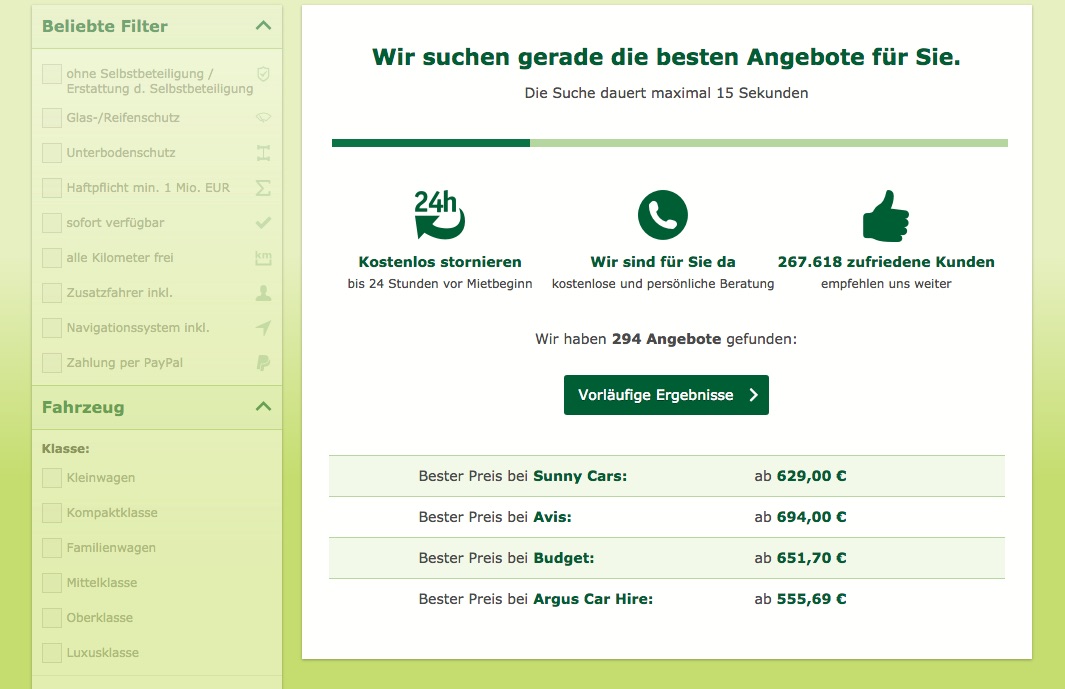Collapse the Fahrzeug filter section
The height and width of the screenshot is (689, 1065).
click(263, 407)
